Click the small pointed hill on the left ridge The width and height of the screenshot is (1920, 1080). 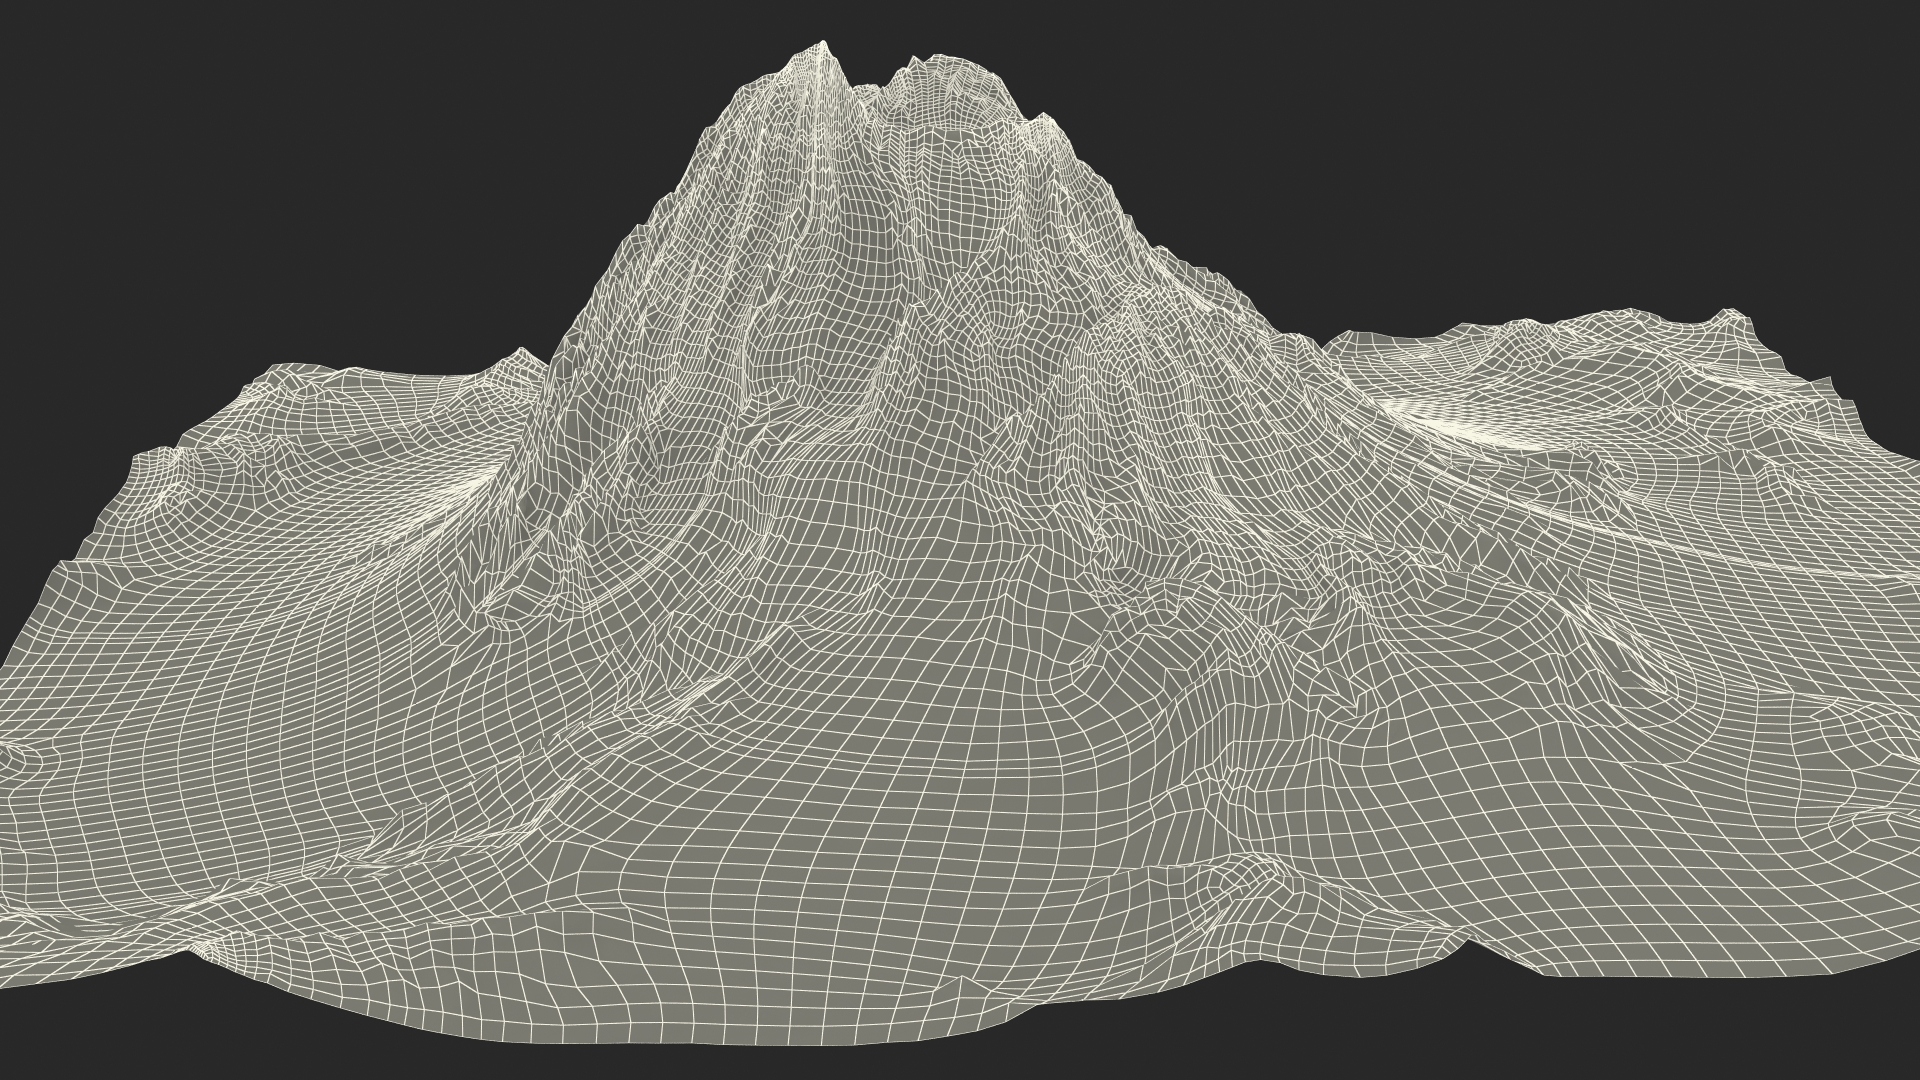click(521, 353)
